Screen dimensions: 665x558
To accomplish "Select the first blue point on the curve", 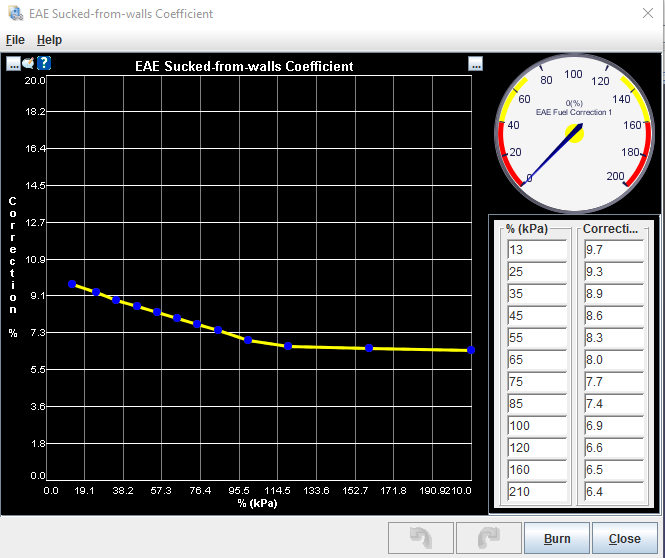I will click(72, 284).
